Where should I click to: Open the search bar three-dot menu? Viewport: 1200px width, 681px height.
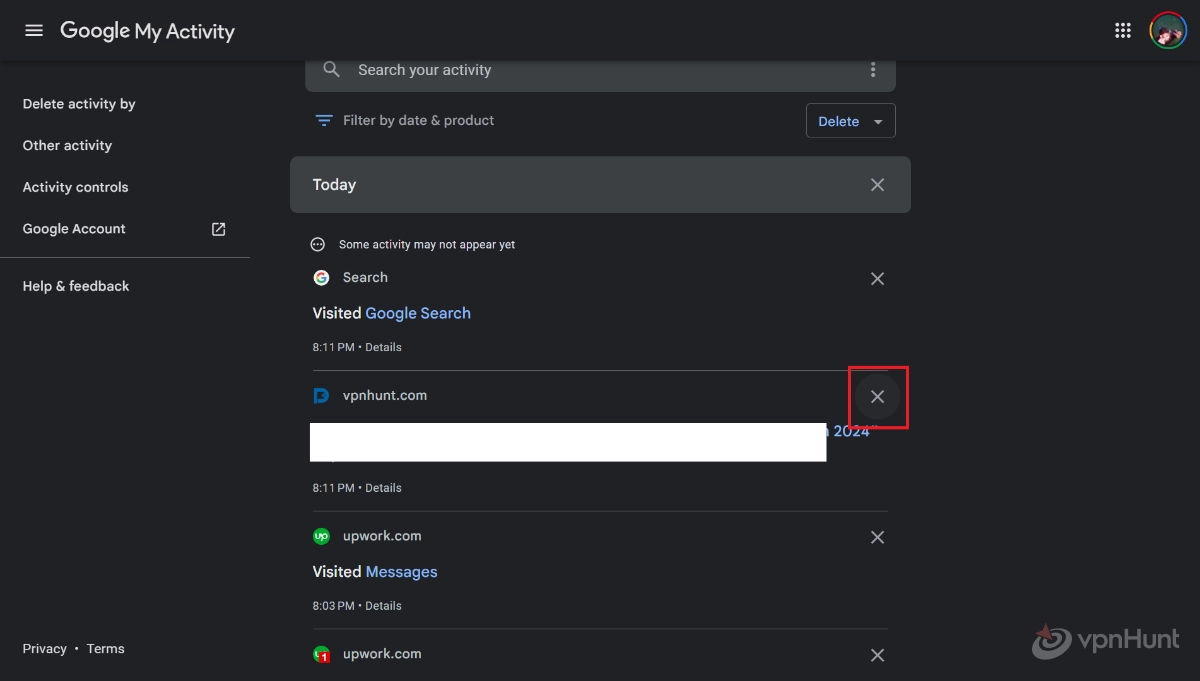pyautogui.click(x=873, y=70)
